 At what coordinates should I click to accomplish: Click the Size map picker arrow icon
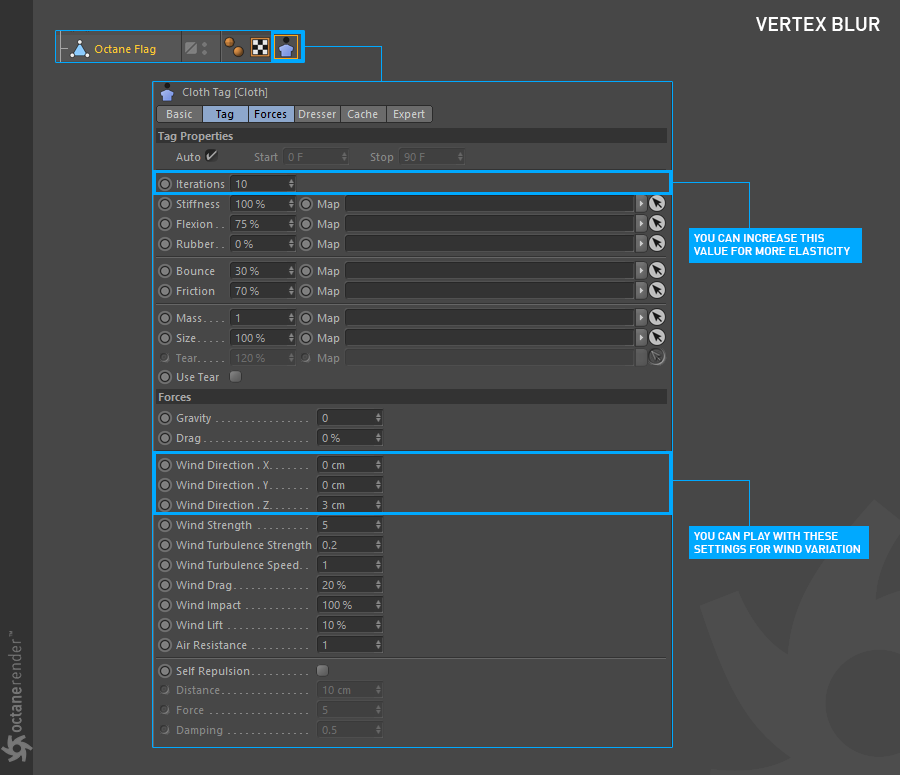point(657,338)
